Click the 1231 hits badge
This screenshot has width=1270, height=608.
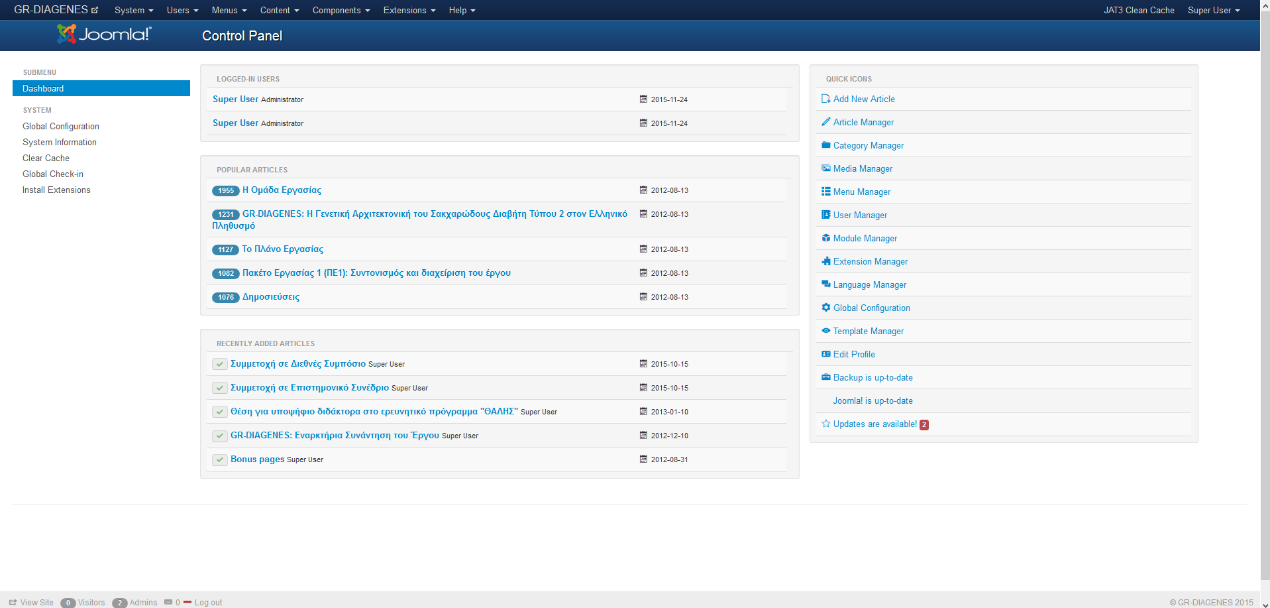(226, 214)
